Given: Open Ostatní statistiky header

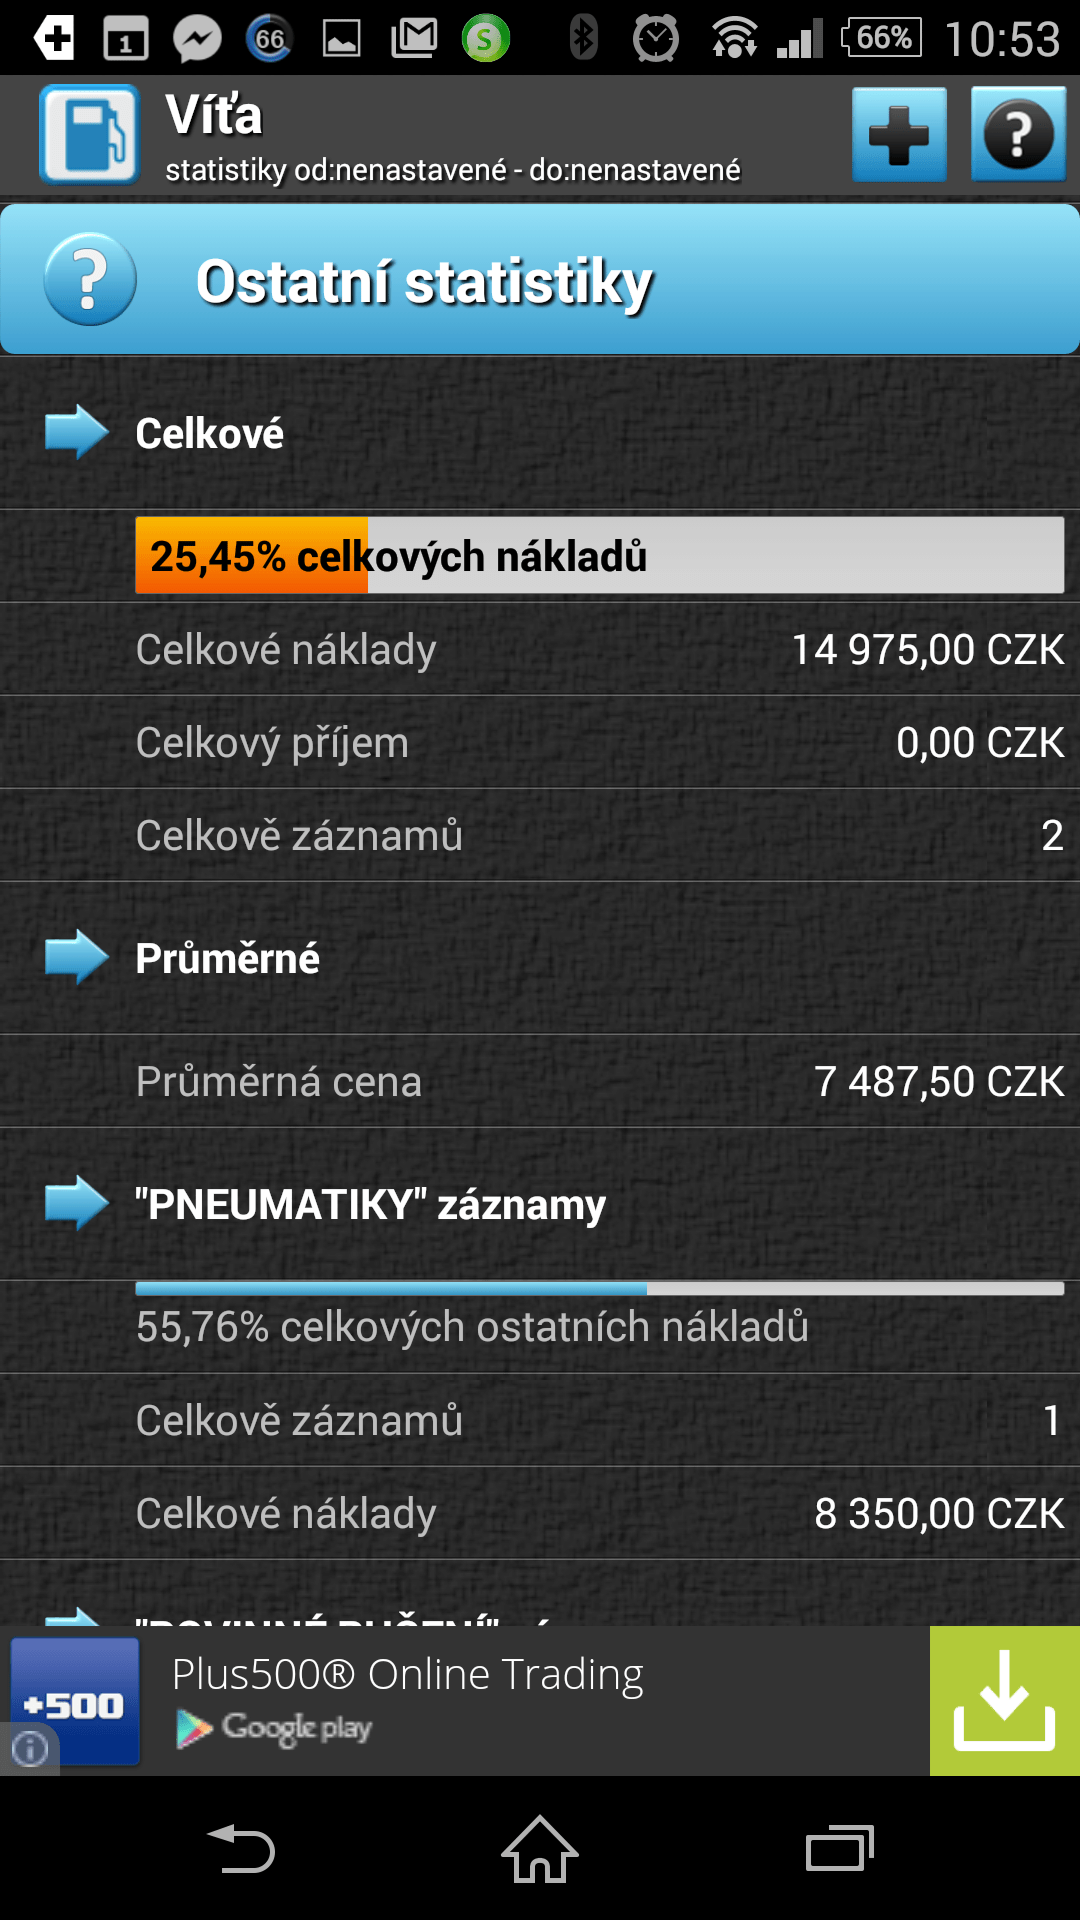Looking at the screenshot, I should click(540, 279).
